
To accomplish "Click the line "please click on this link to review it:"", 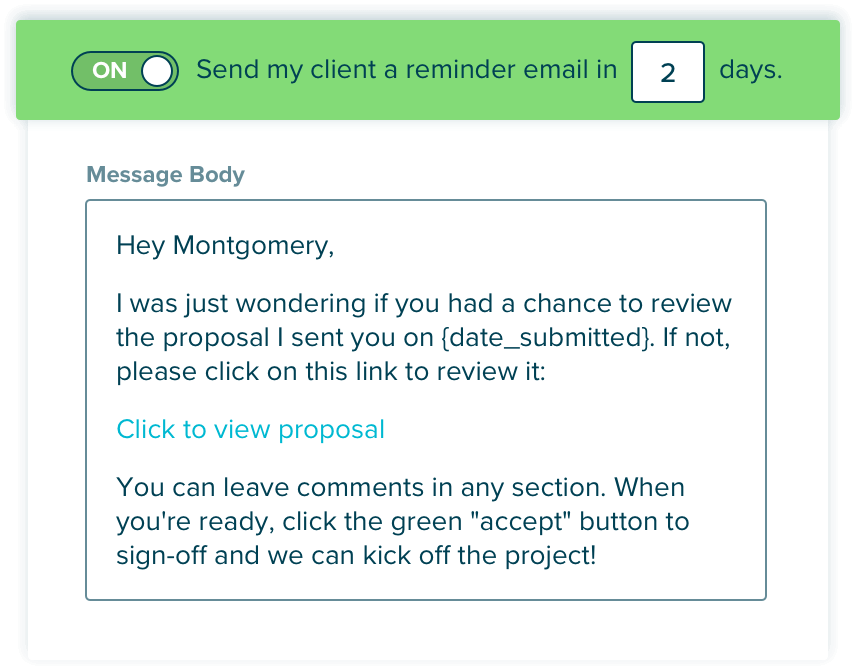I will pos(329,372).
